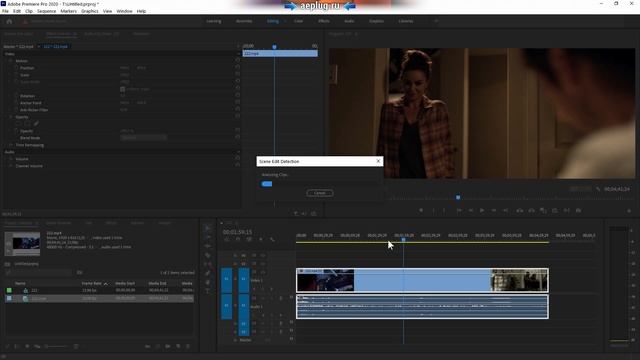Open the Help menu
Image resolution: width=640 pixels, height=360 pixels.
(x=141, y=11)
